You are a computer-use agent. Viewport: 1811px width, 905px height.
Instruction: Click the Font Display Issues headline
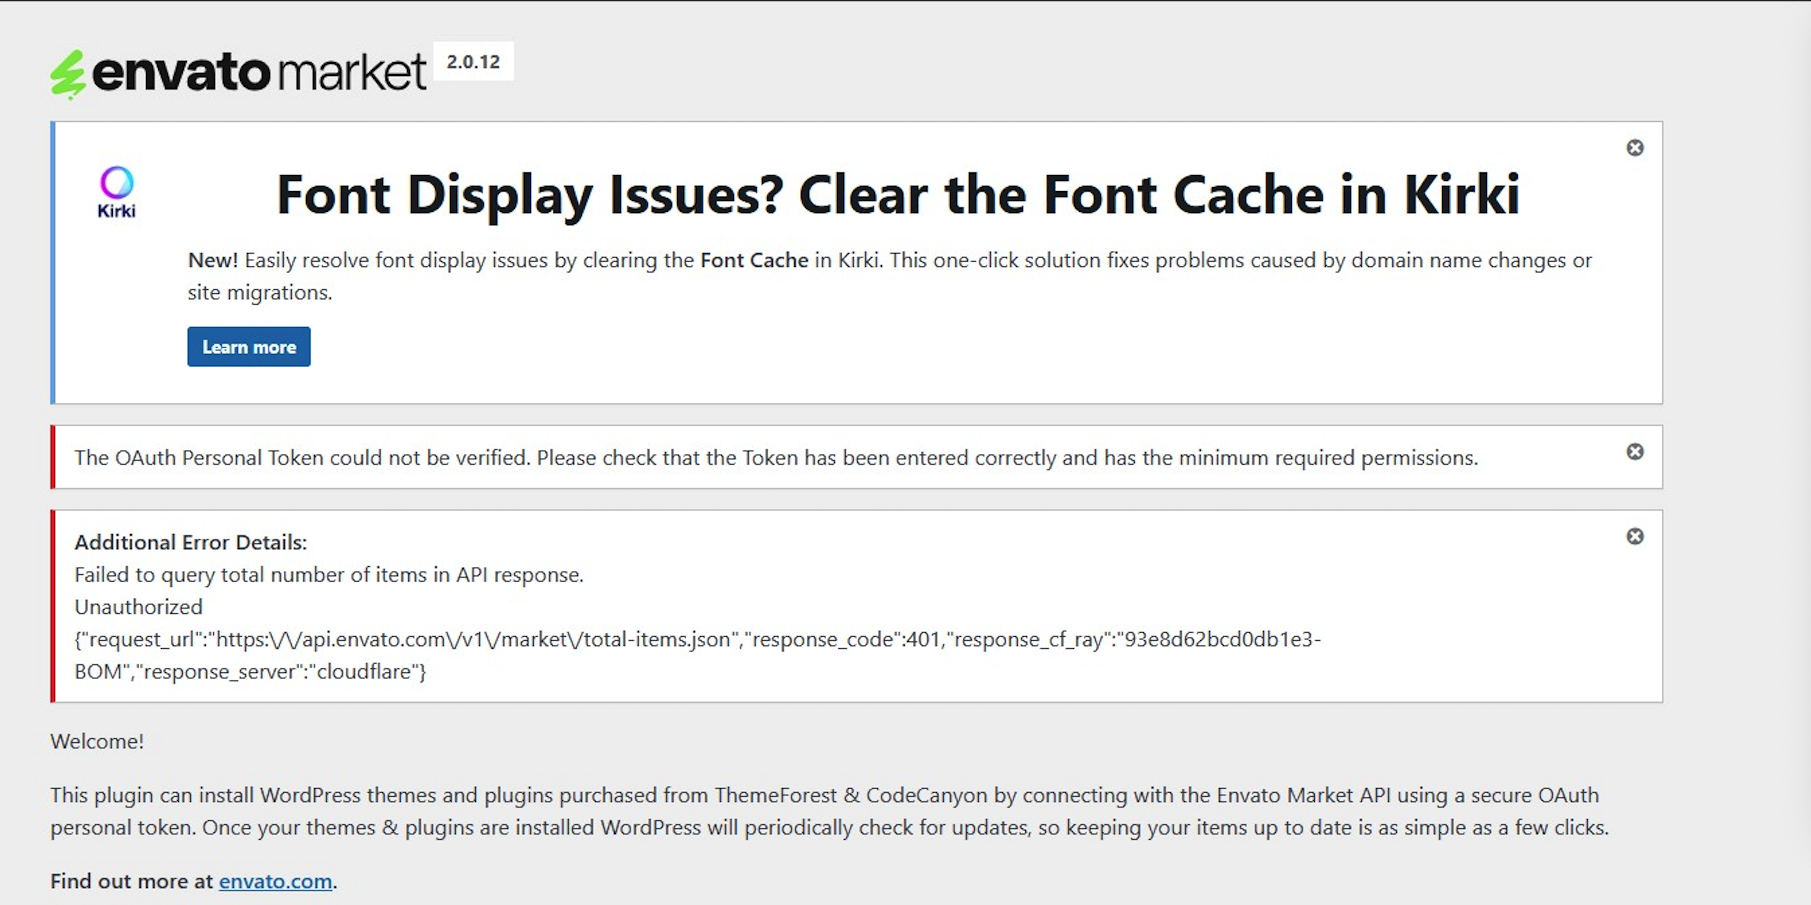(x=898, y=194)
